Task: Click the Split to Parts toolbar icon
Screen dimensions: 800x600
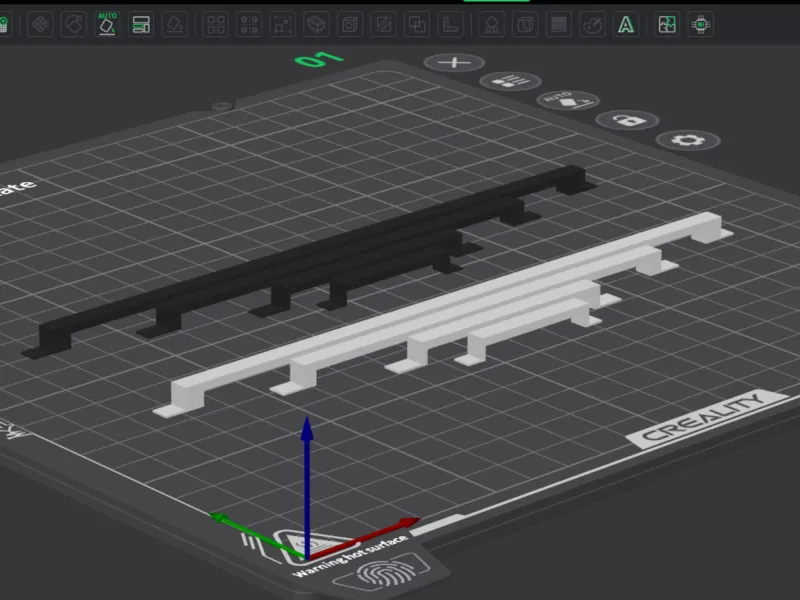Action: (x=249, y=24)
